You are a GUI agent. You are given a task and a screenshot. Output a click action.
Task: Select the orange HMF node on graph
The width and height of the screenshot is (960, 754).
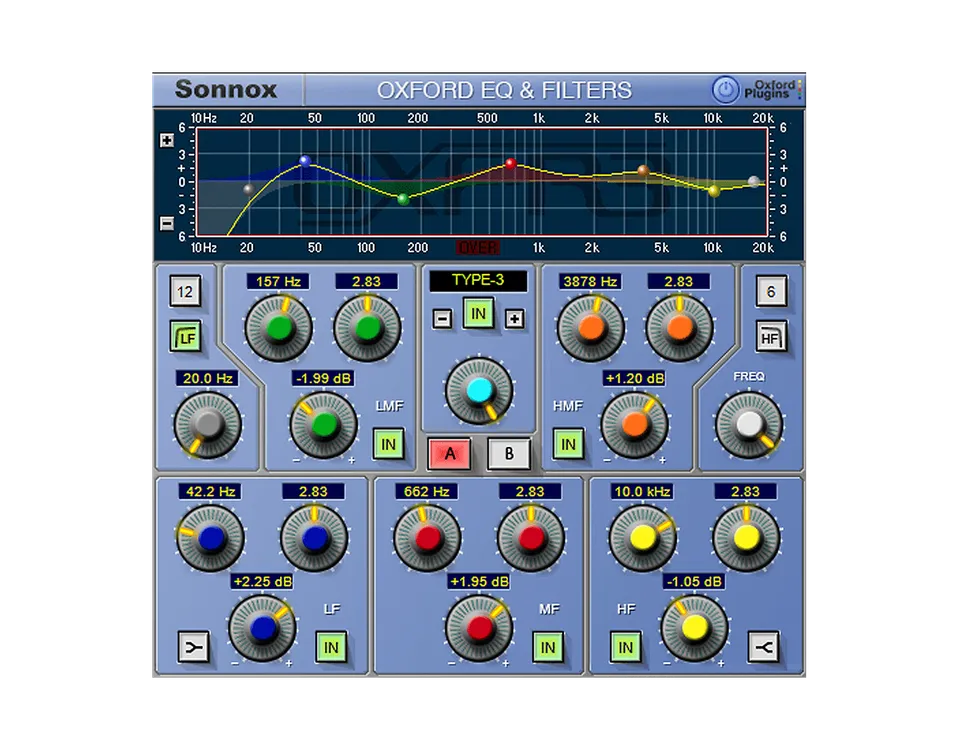pyautogui.click(x=643, y=171)
